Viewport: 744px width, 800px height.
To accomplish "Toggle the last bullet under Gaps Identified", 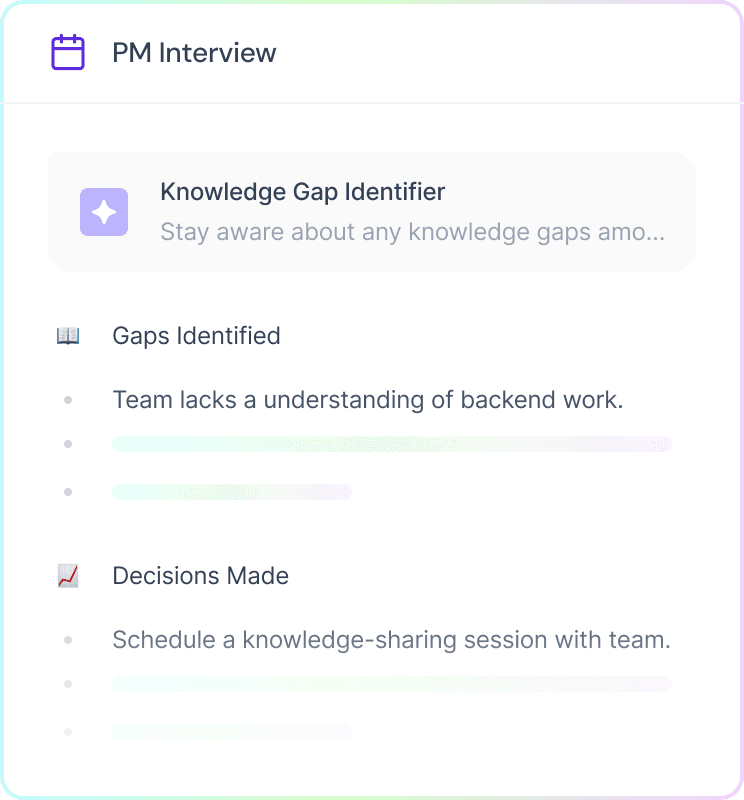I will pyautogui.click(x=68, y=492).
